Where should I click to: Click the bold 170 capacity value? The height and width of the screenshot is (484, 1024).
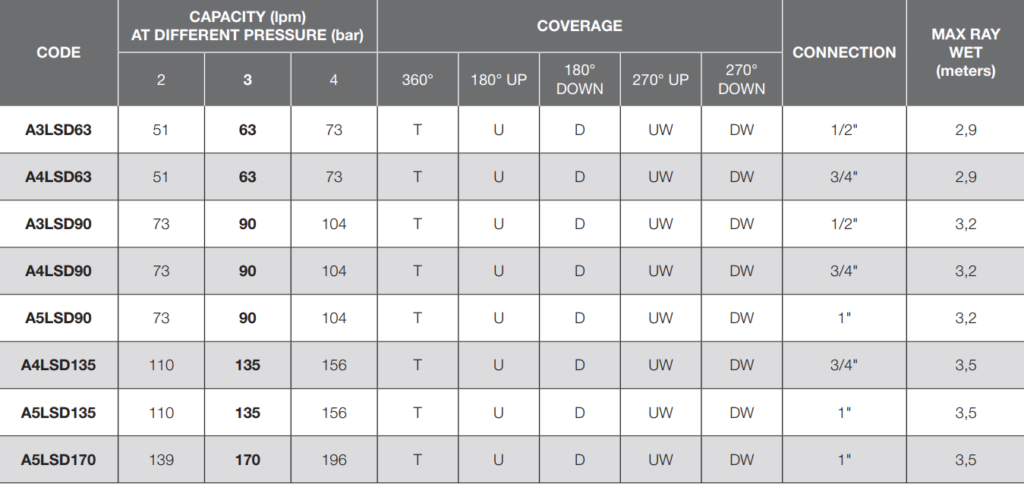pos(247,459)
